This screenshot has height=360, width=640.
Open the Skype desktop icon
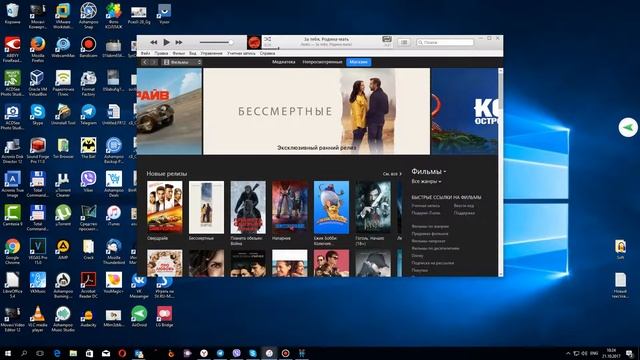38,114
